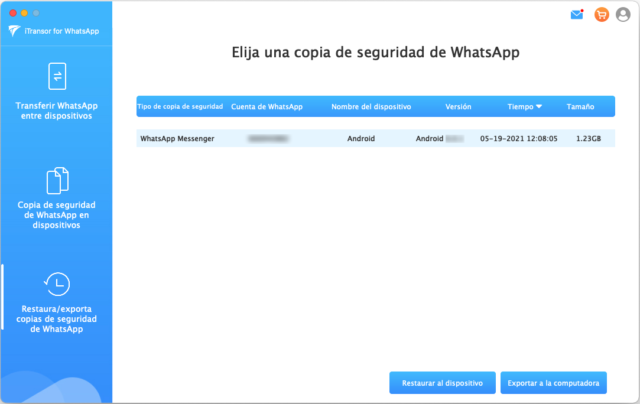
Task: Open the shopping cart icon
Action: [x=601, y=15]
